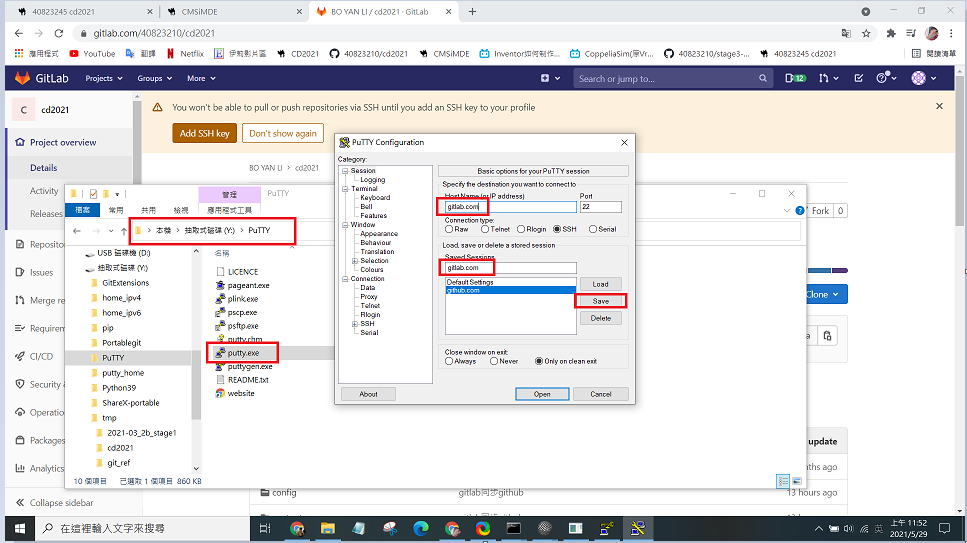Click Add SSH key on GitLab
Screen dimensions: 967x543
[x=204, y=133]
